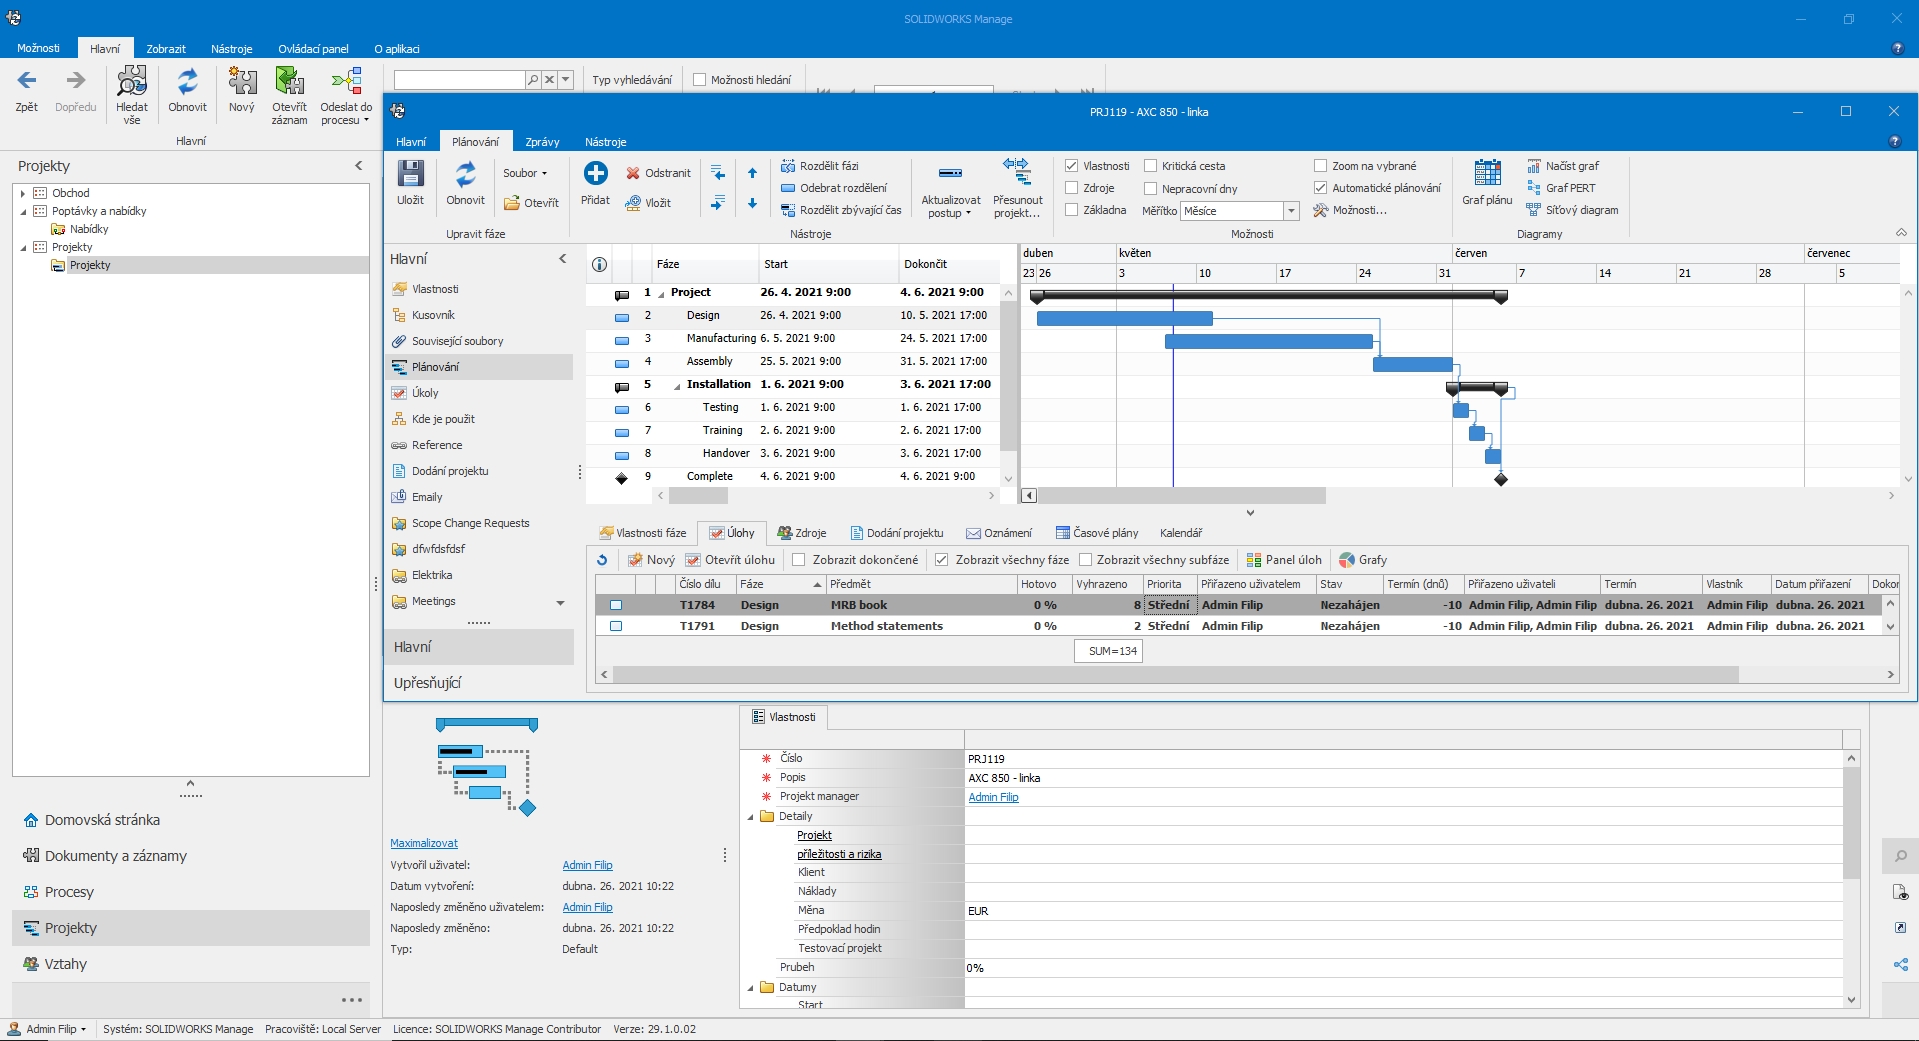Open the Soubor dropdown menu

click(525, 173)
